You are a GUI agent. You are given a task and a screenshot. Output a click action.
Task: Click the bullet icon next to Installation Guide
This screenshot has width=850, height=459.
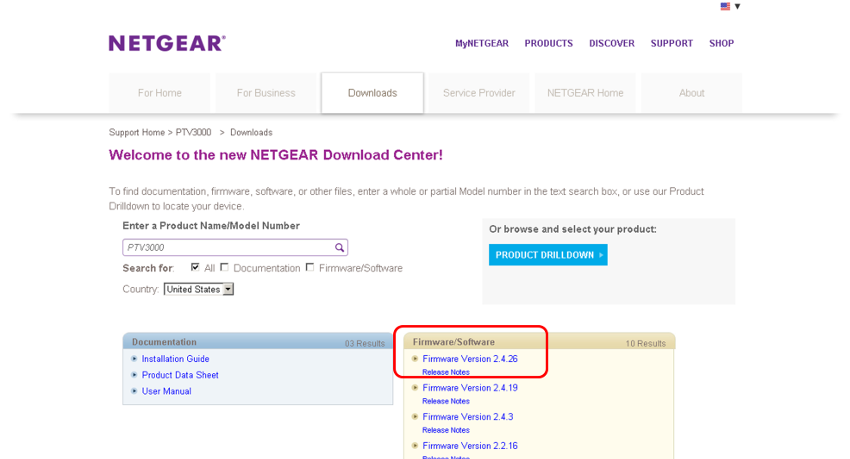coord(134,358)
